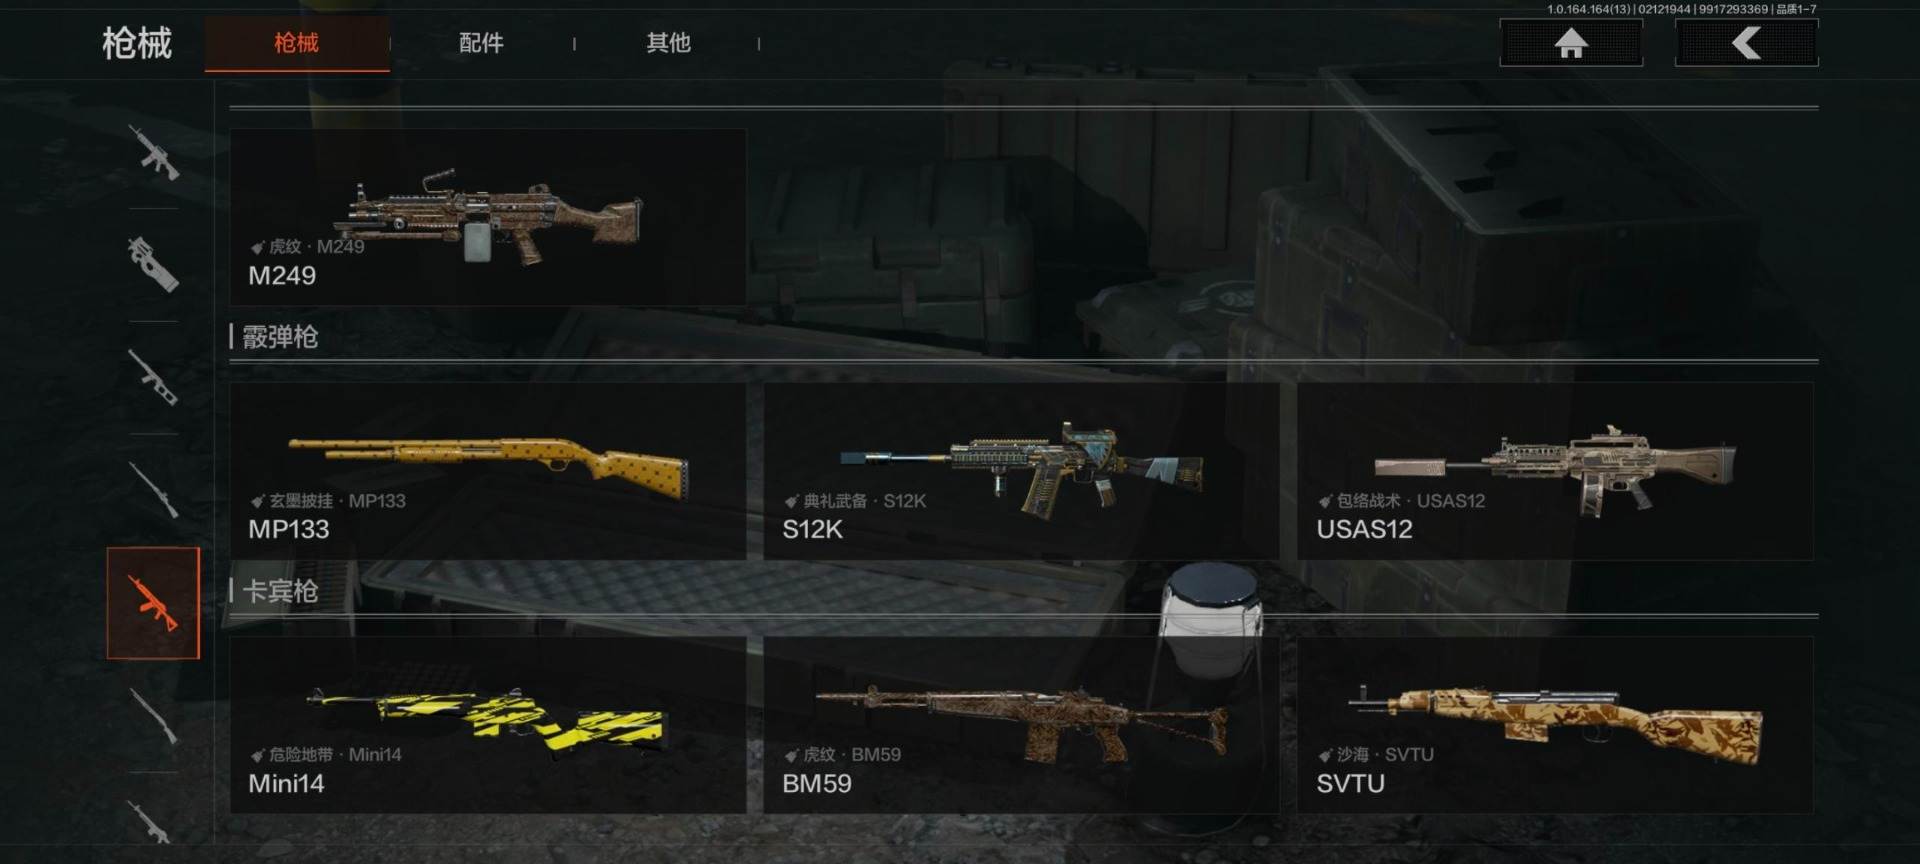
Task: Switch to the 配件 tab
Action: click(x=481, y=43)
